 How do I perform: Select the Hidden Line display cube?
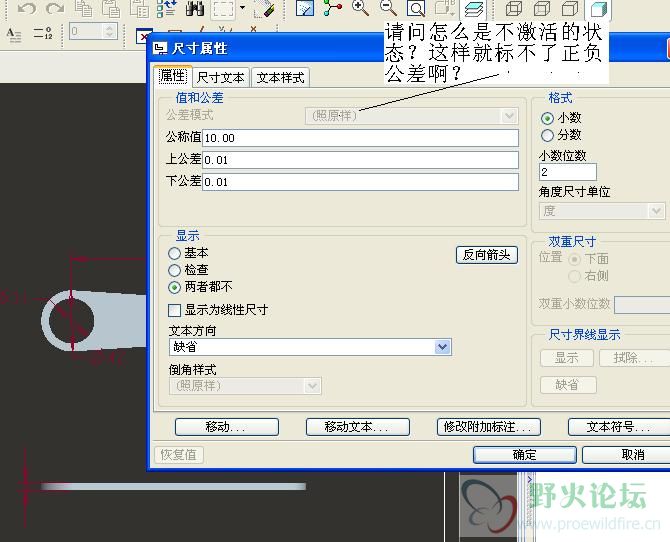coord(542,8)
